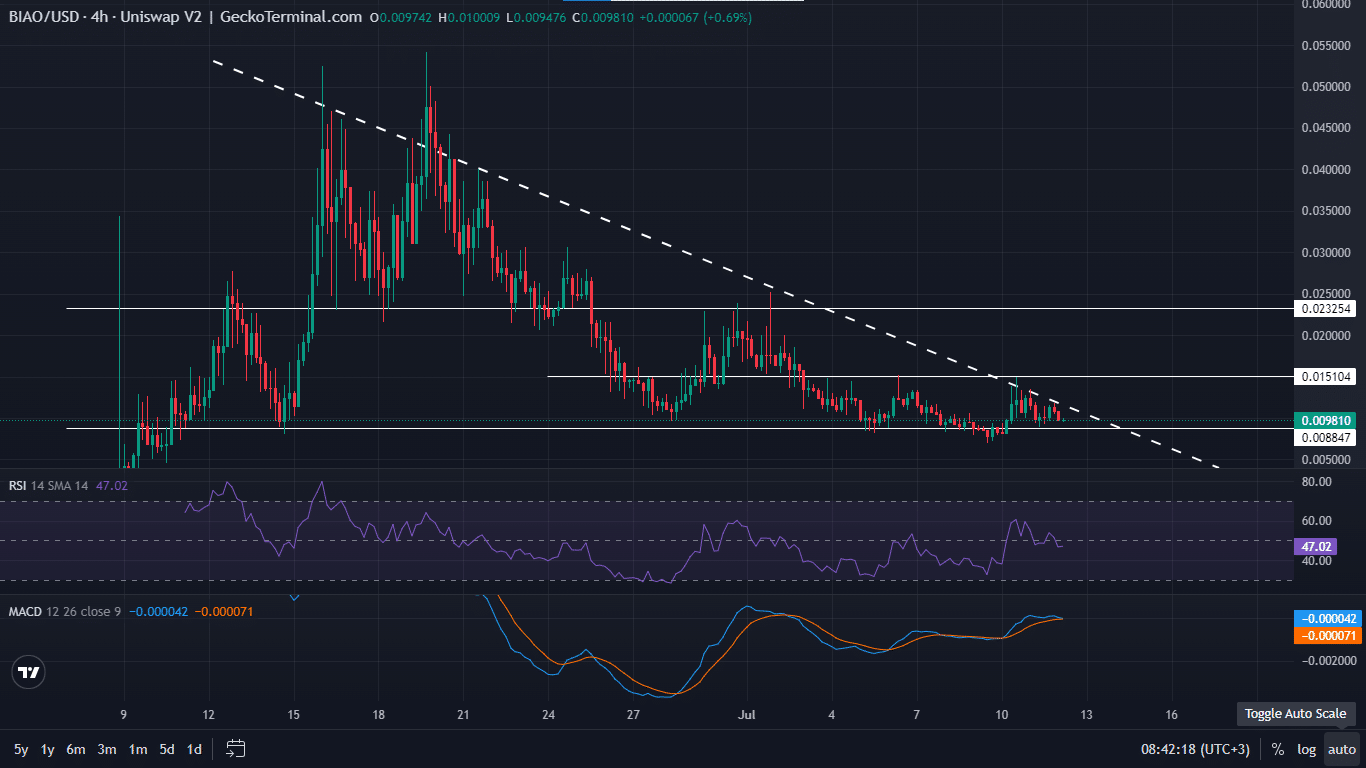Screen dimensions: 1366x768
Task: Click the 0.008847 horizontal line price label
Action: 1326,437
